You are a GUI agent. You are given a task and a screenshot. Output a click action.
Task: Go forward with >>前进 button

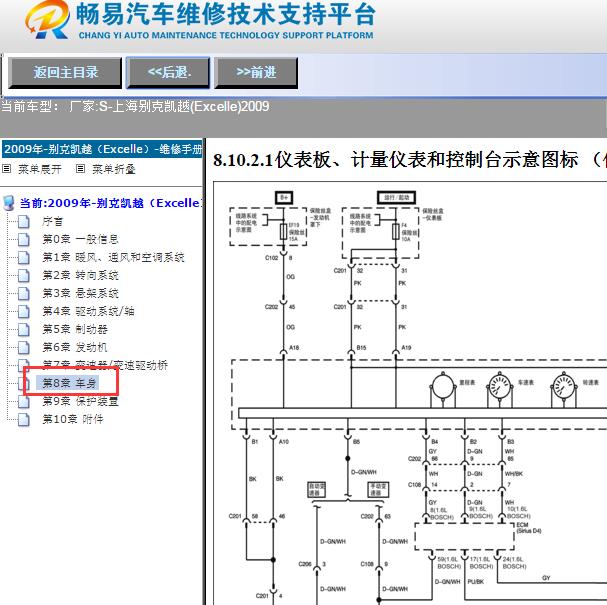pyautogui.click(x=256, y=73)
